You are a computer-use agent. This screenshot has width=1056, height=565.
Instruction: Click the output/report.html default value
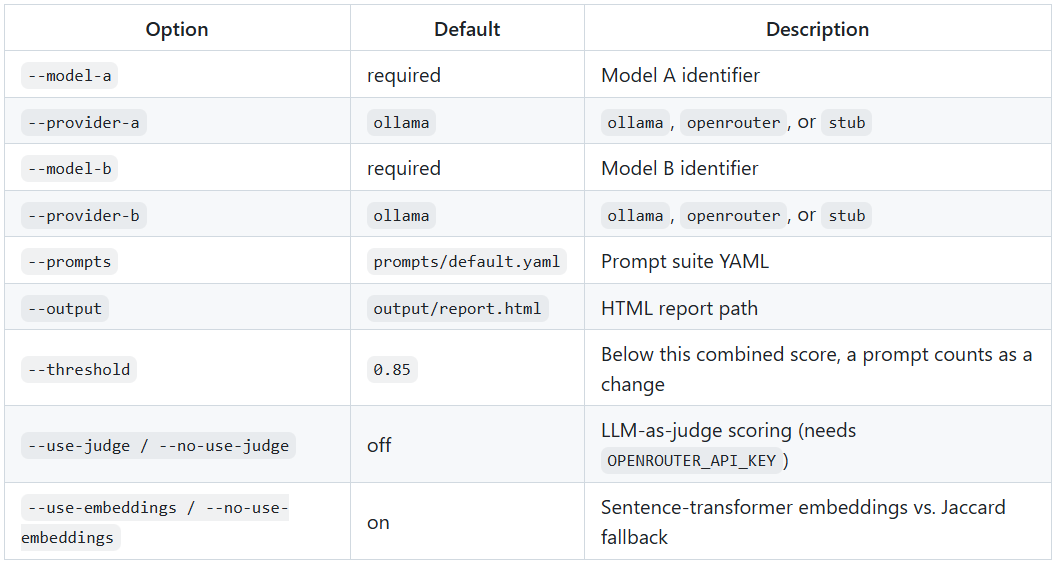[x=457, y=308]
